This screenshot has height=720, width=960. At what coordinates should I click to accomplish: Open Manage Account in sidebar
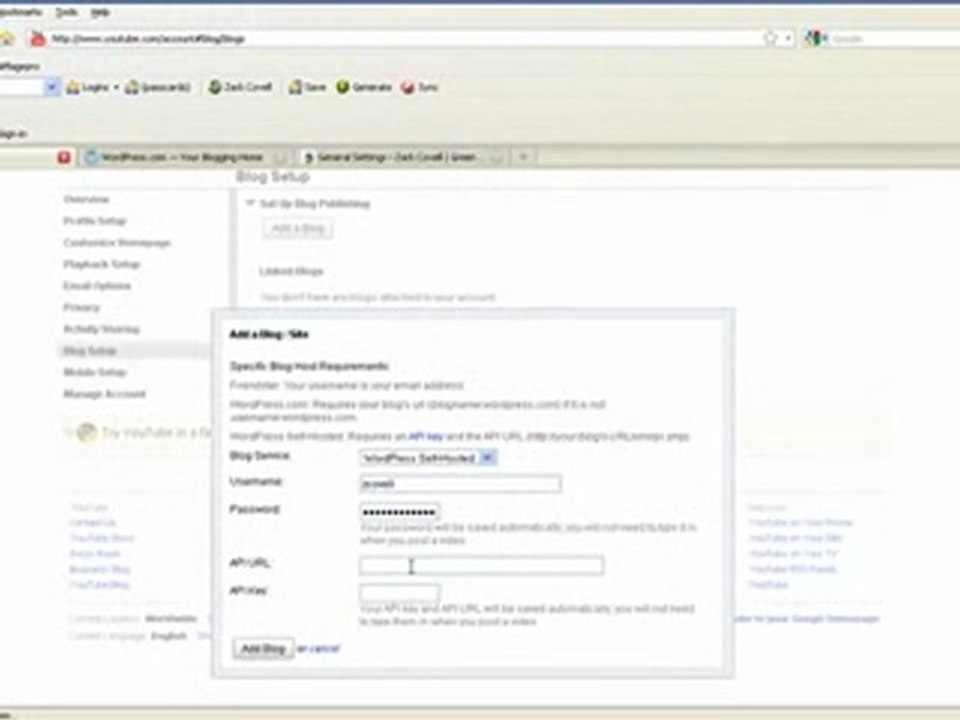105,394
